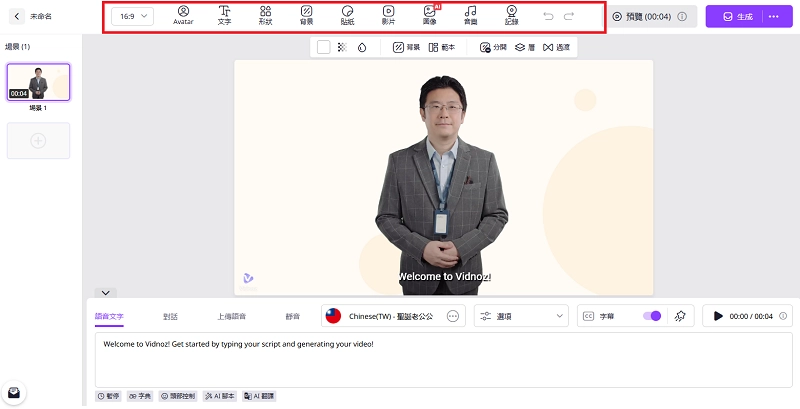Screen dimensions: 800x409
Task: Switch to the 靜音 tab
Action: 293,316
